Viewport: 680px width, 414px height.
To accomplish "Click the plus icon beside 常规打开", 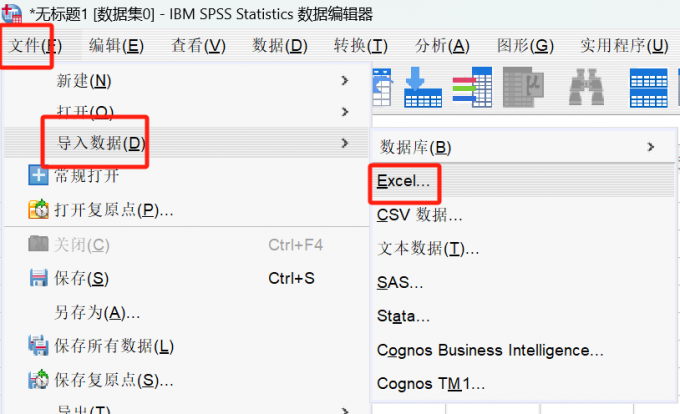I will 38,176.
